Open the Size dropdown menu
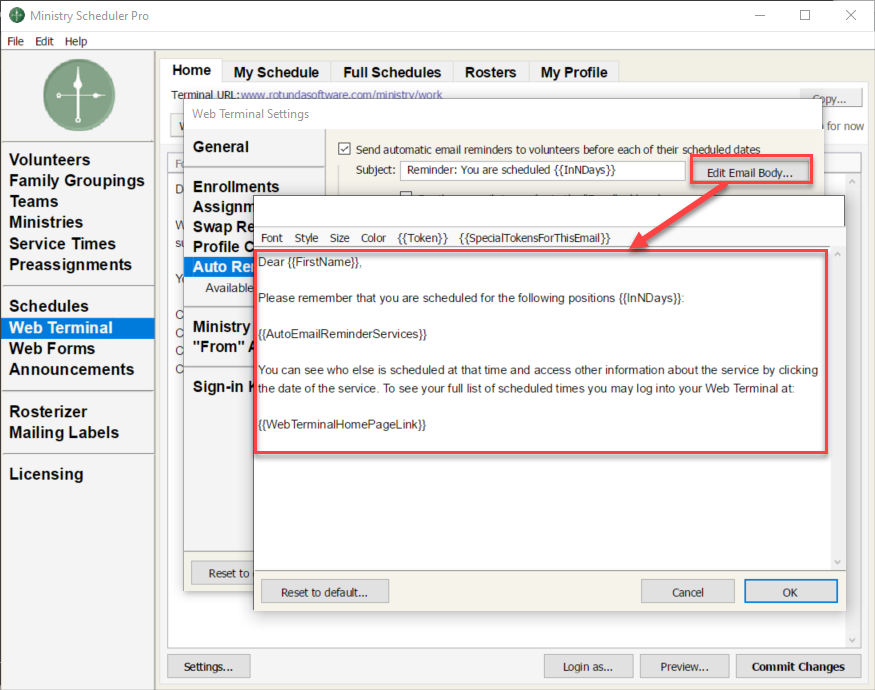Image resolution: width=875 pixels, height=690 pixels. click(339, 238)
